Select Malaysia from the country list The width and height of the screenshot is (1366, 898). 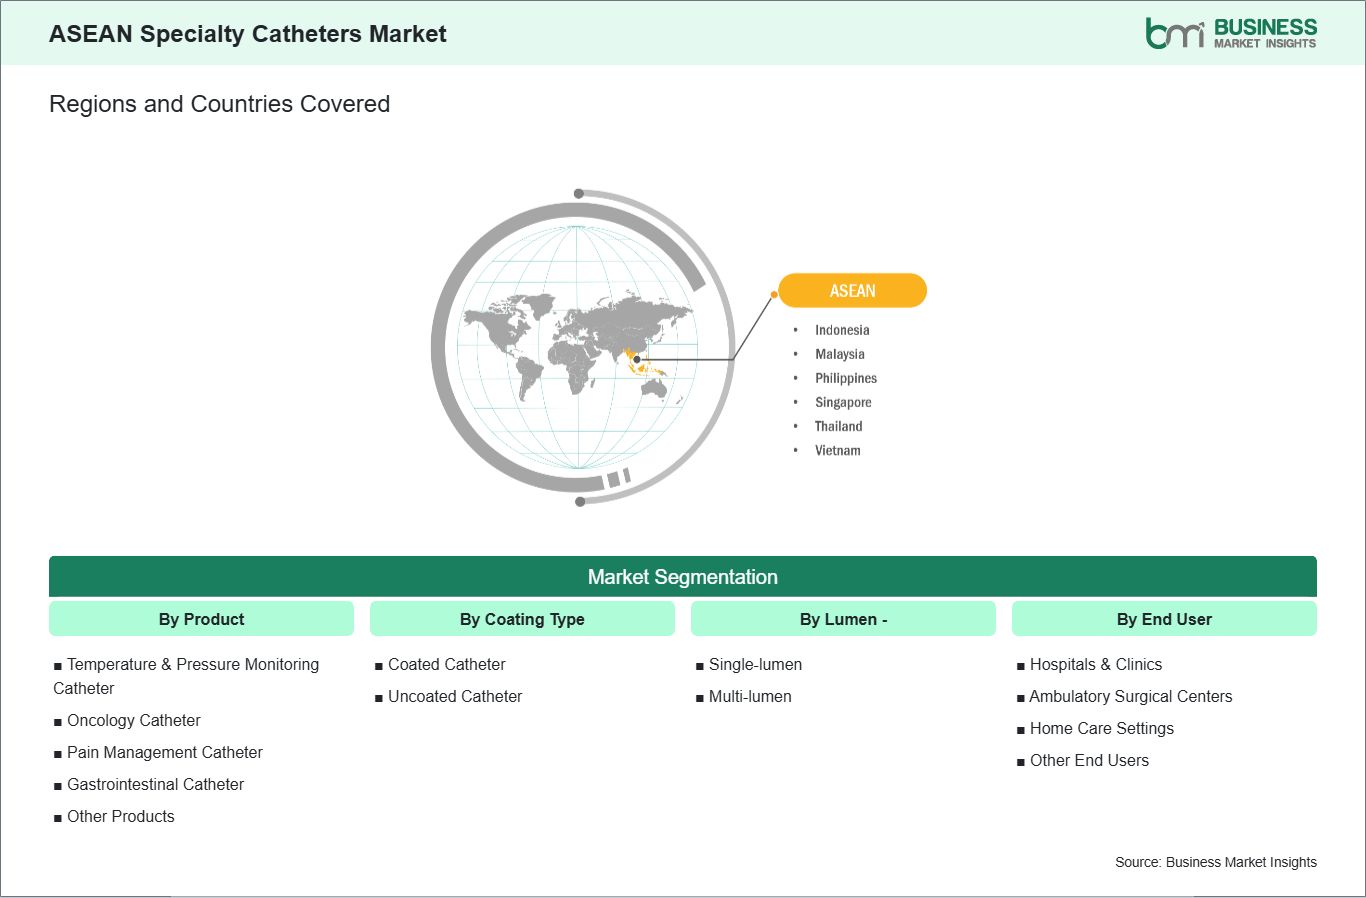839,354
